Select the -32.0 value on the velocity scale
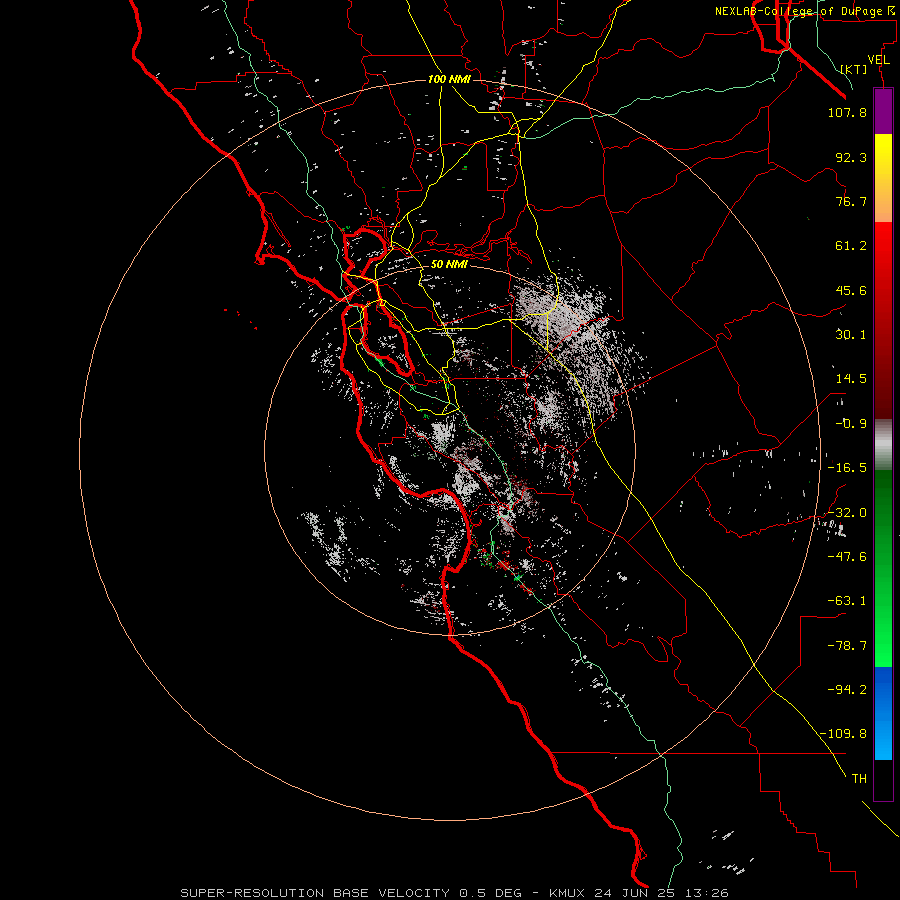 [847, 513]
